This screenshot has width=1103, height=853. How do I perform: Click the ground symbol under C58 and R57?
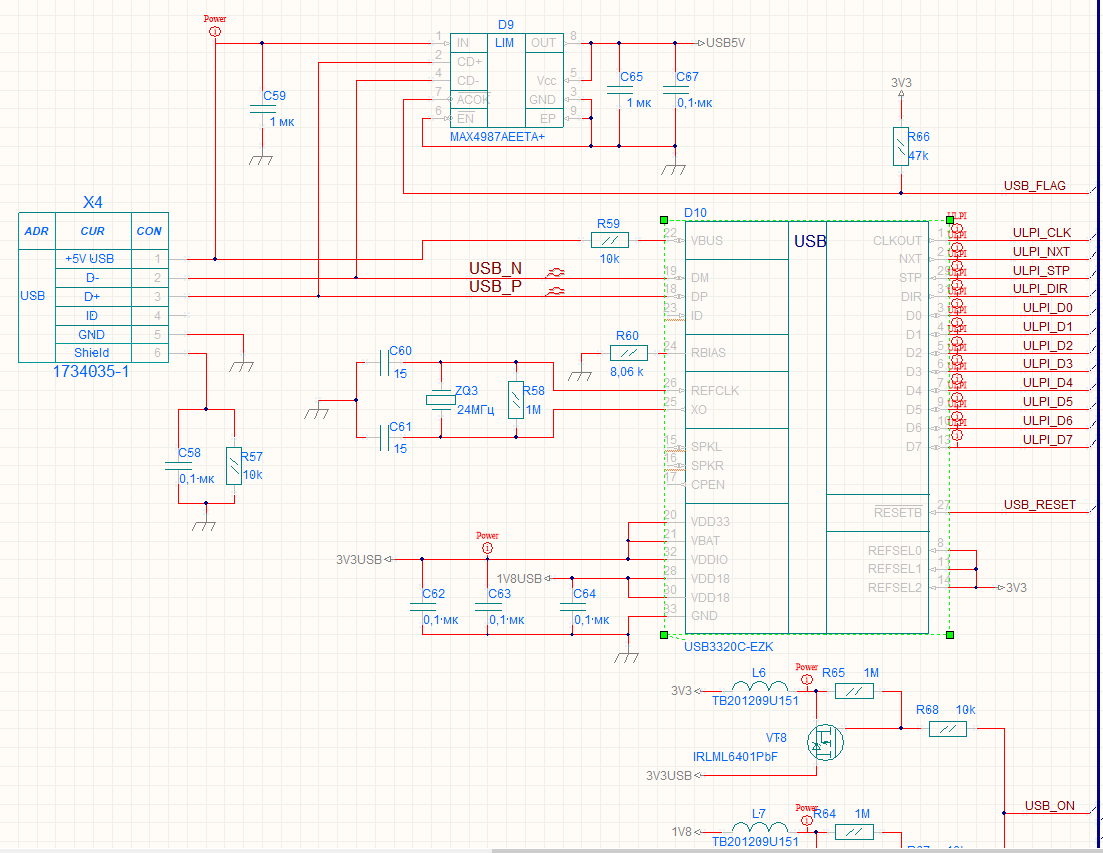pos(205,524)
